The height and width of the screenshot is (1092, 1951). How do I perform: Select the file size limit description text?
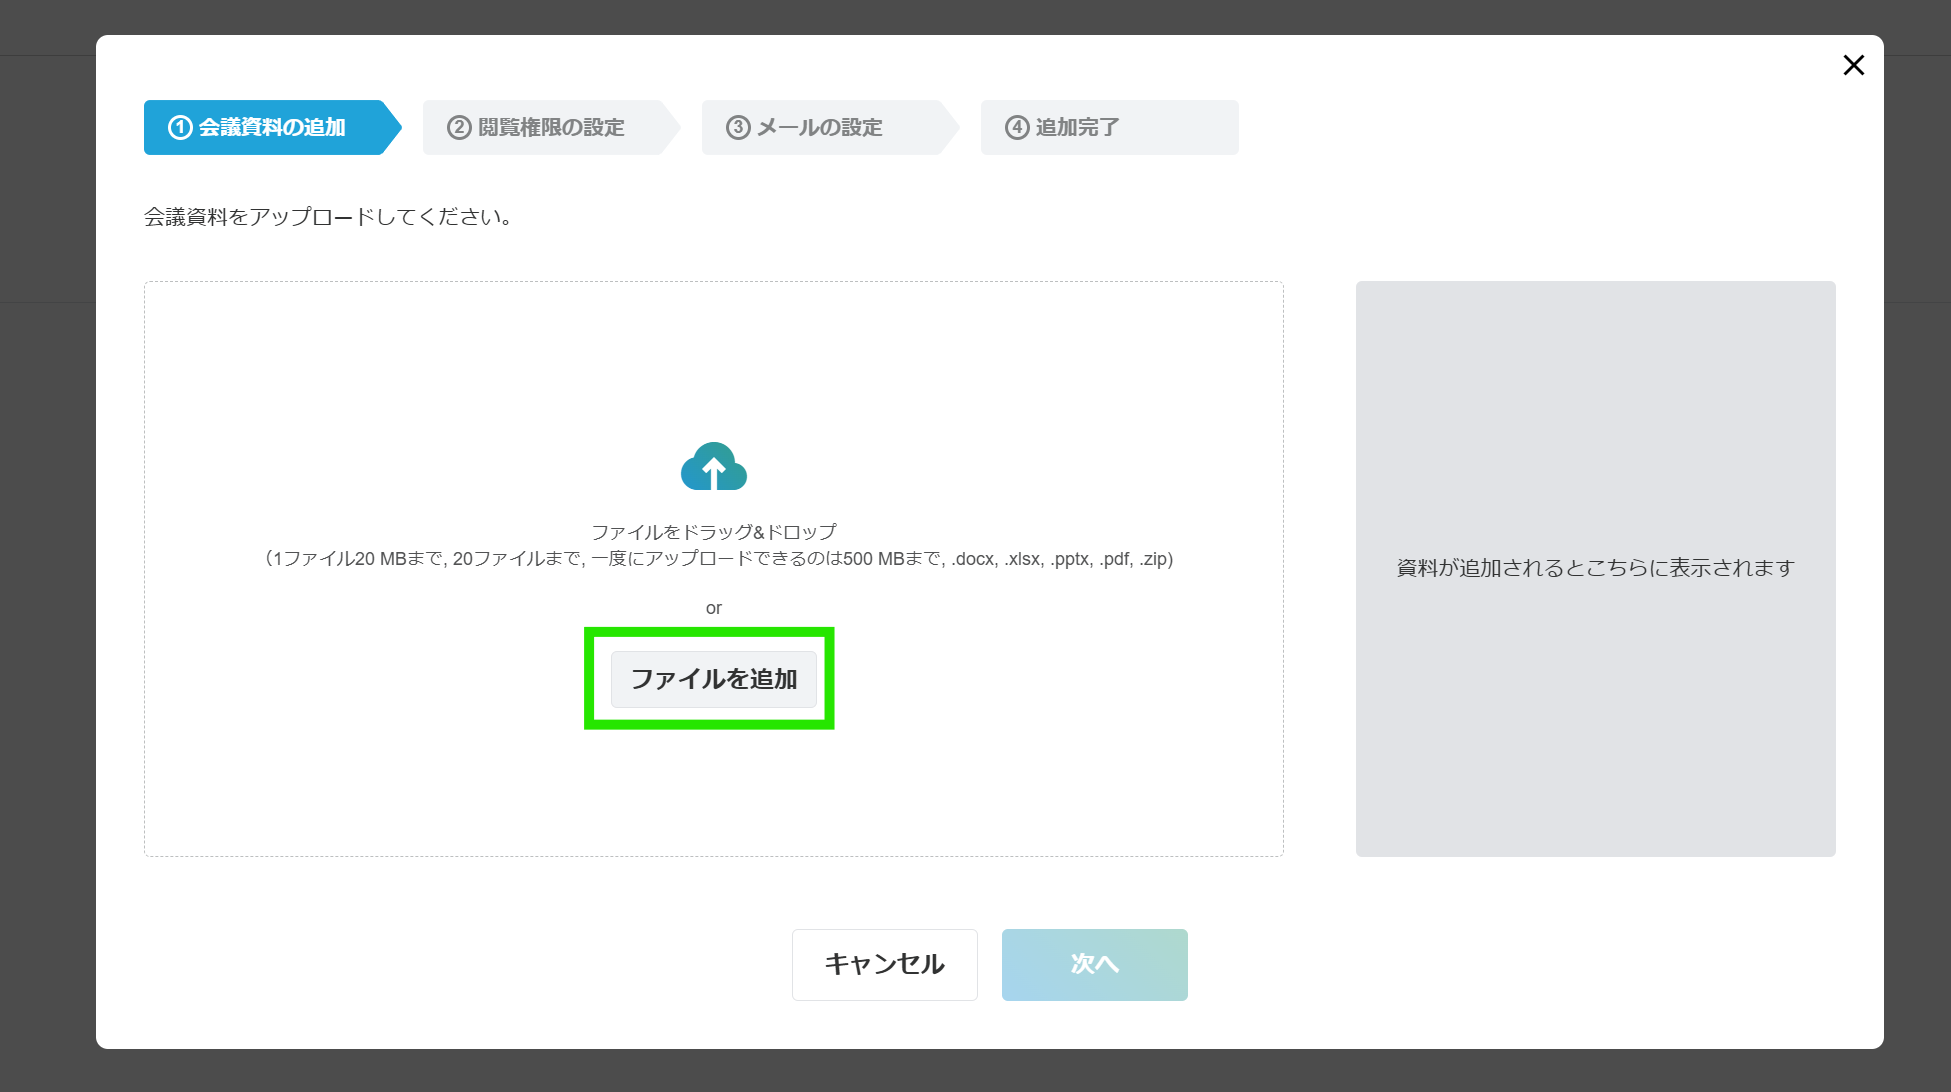pos(714,560)
